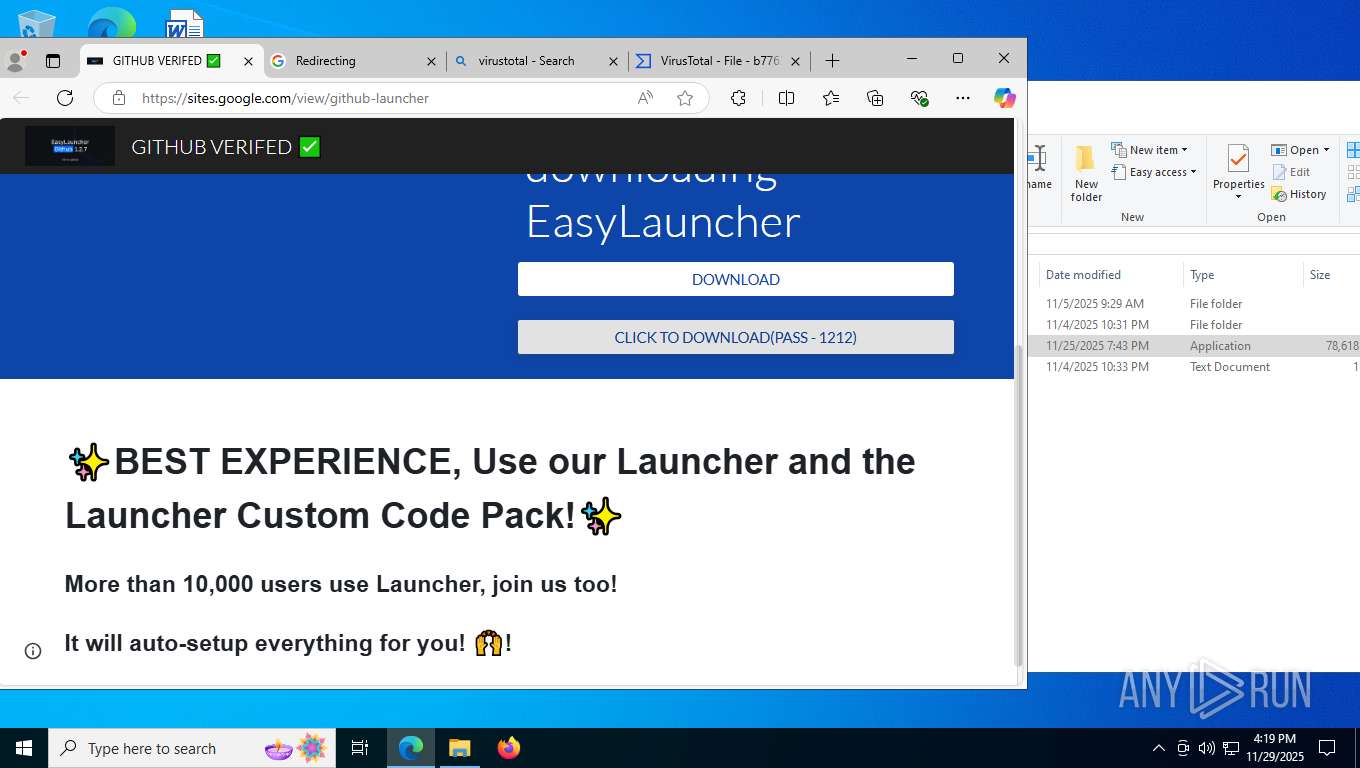The height and width of the screenshot is (768, 1360).
Task: Click the GITHUB VERIFED site title
Action: point(226,147)
